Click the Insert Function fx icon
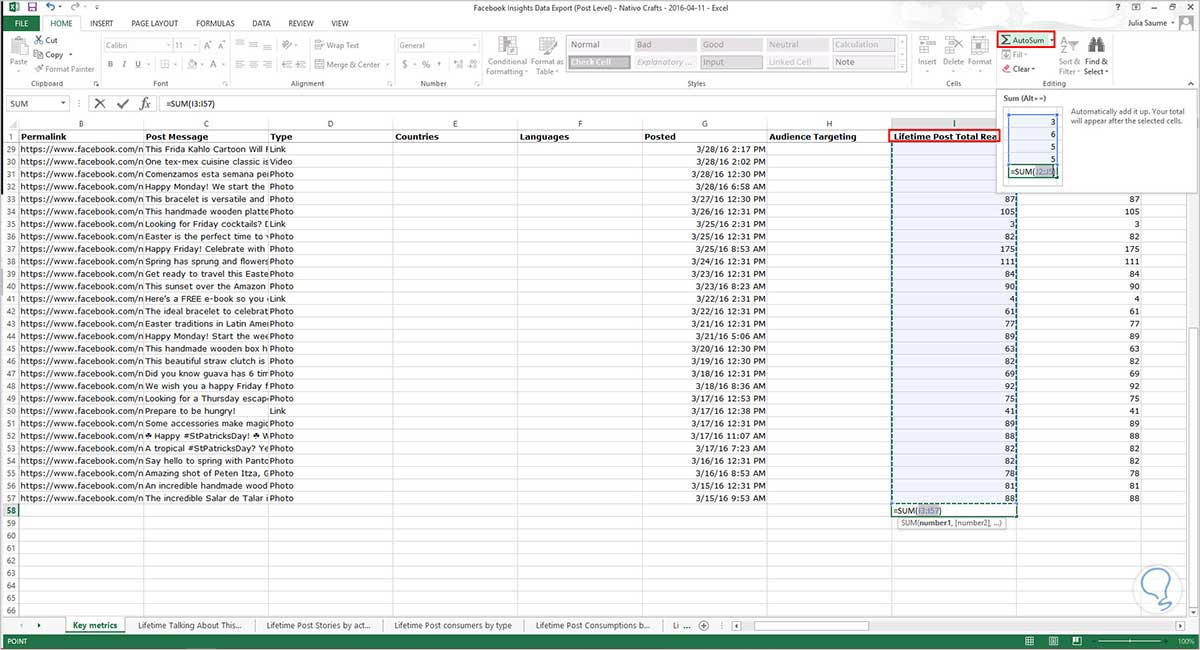 [145, 103]
